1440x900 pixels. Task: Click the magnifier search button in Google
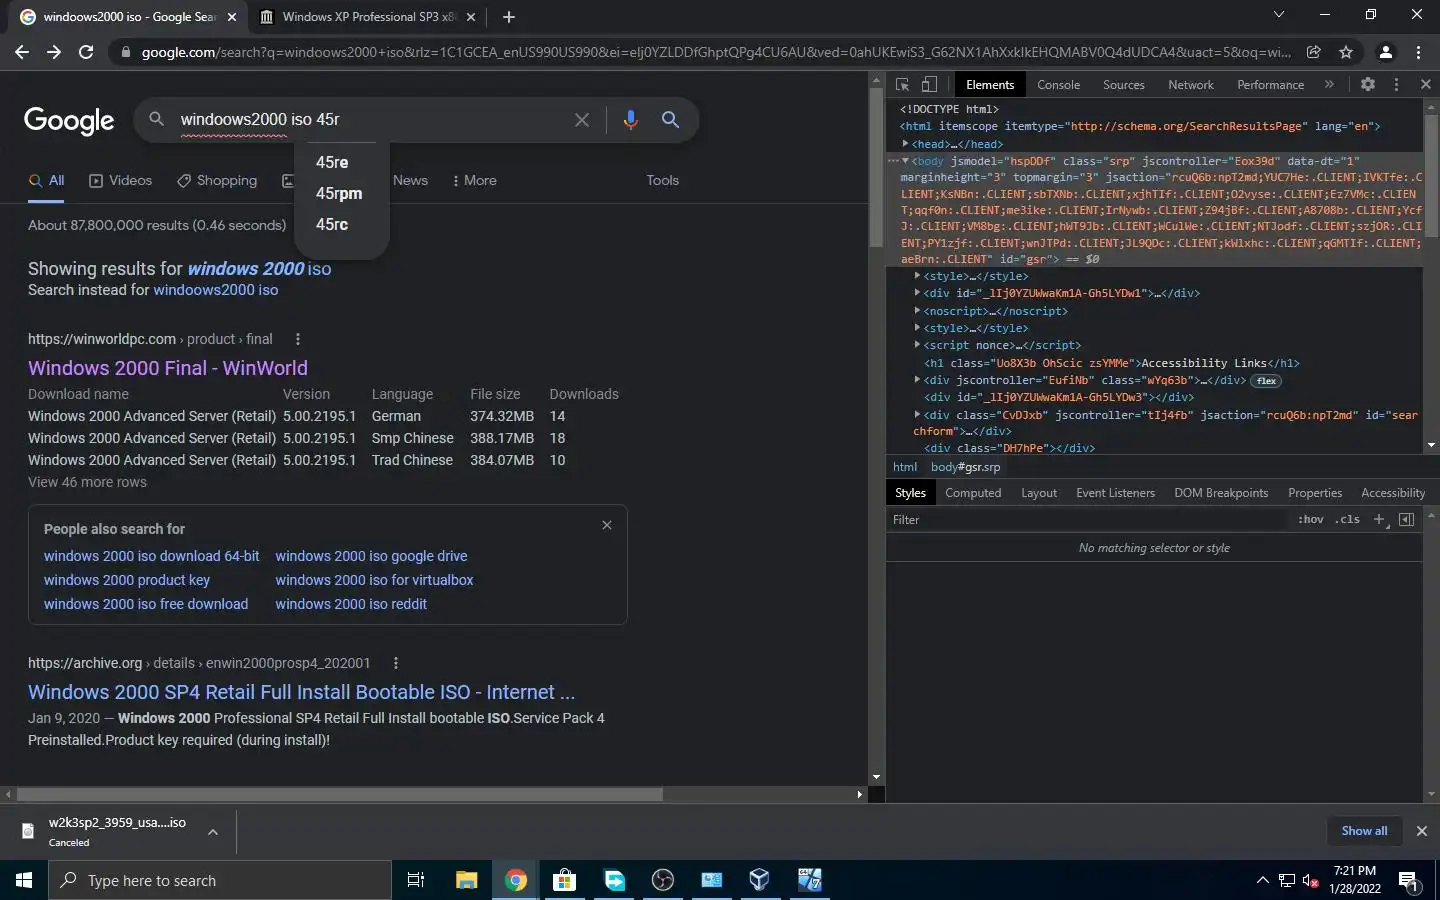[x=671, y=120]
